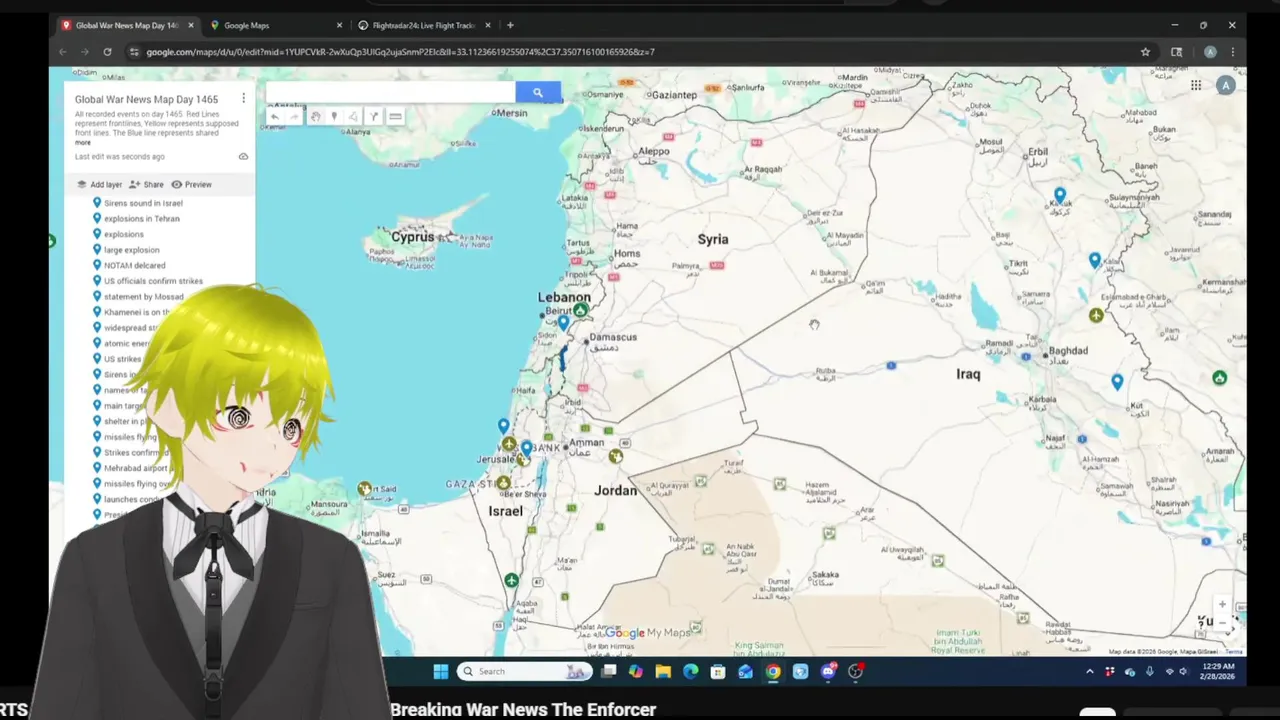Bookmark this page with the star icon
This screenshot has height=720, width=1280.
click(1145, 52)
